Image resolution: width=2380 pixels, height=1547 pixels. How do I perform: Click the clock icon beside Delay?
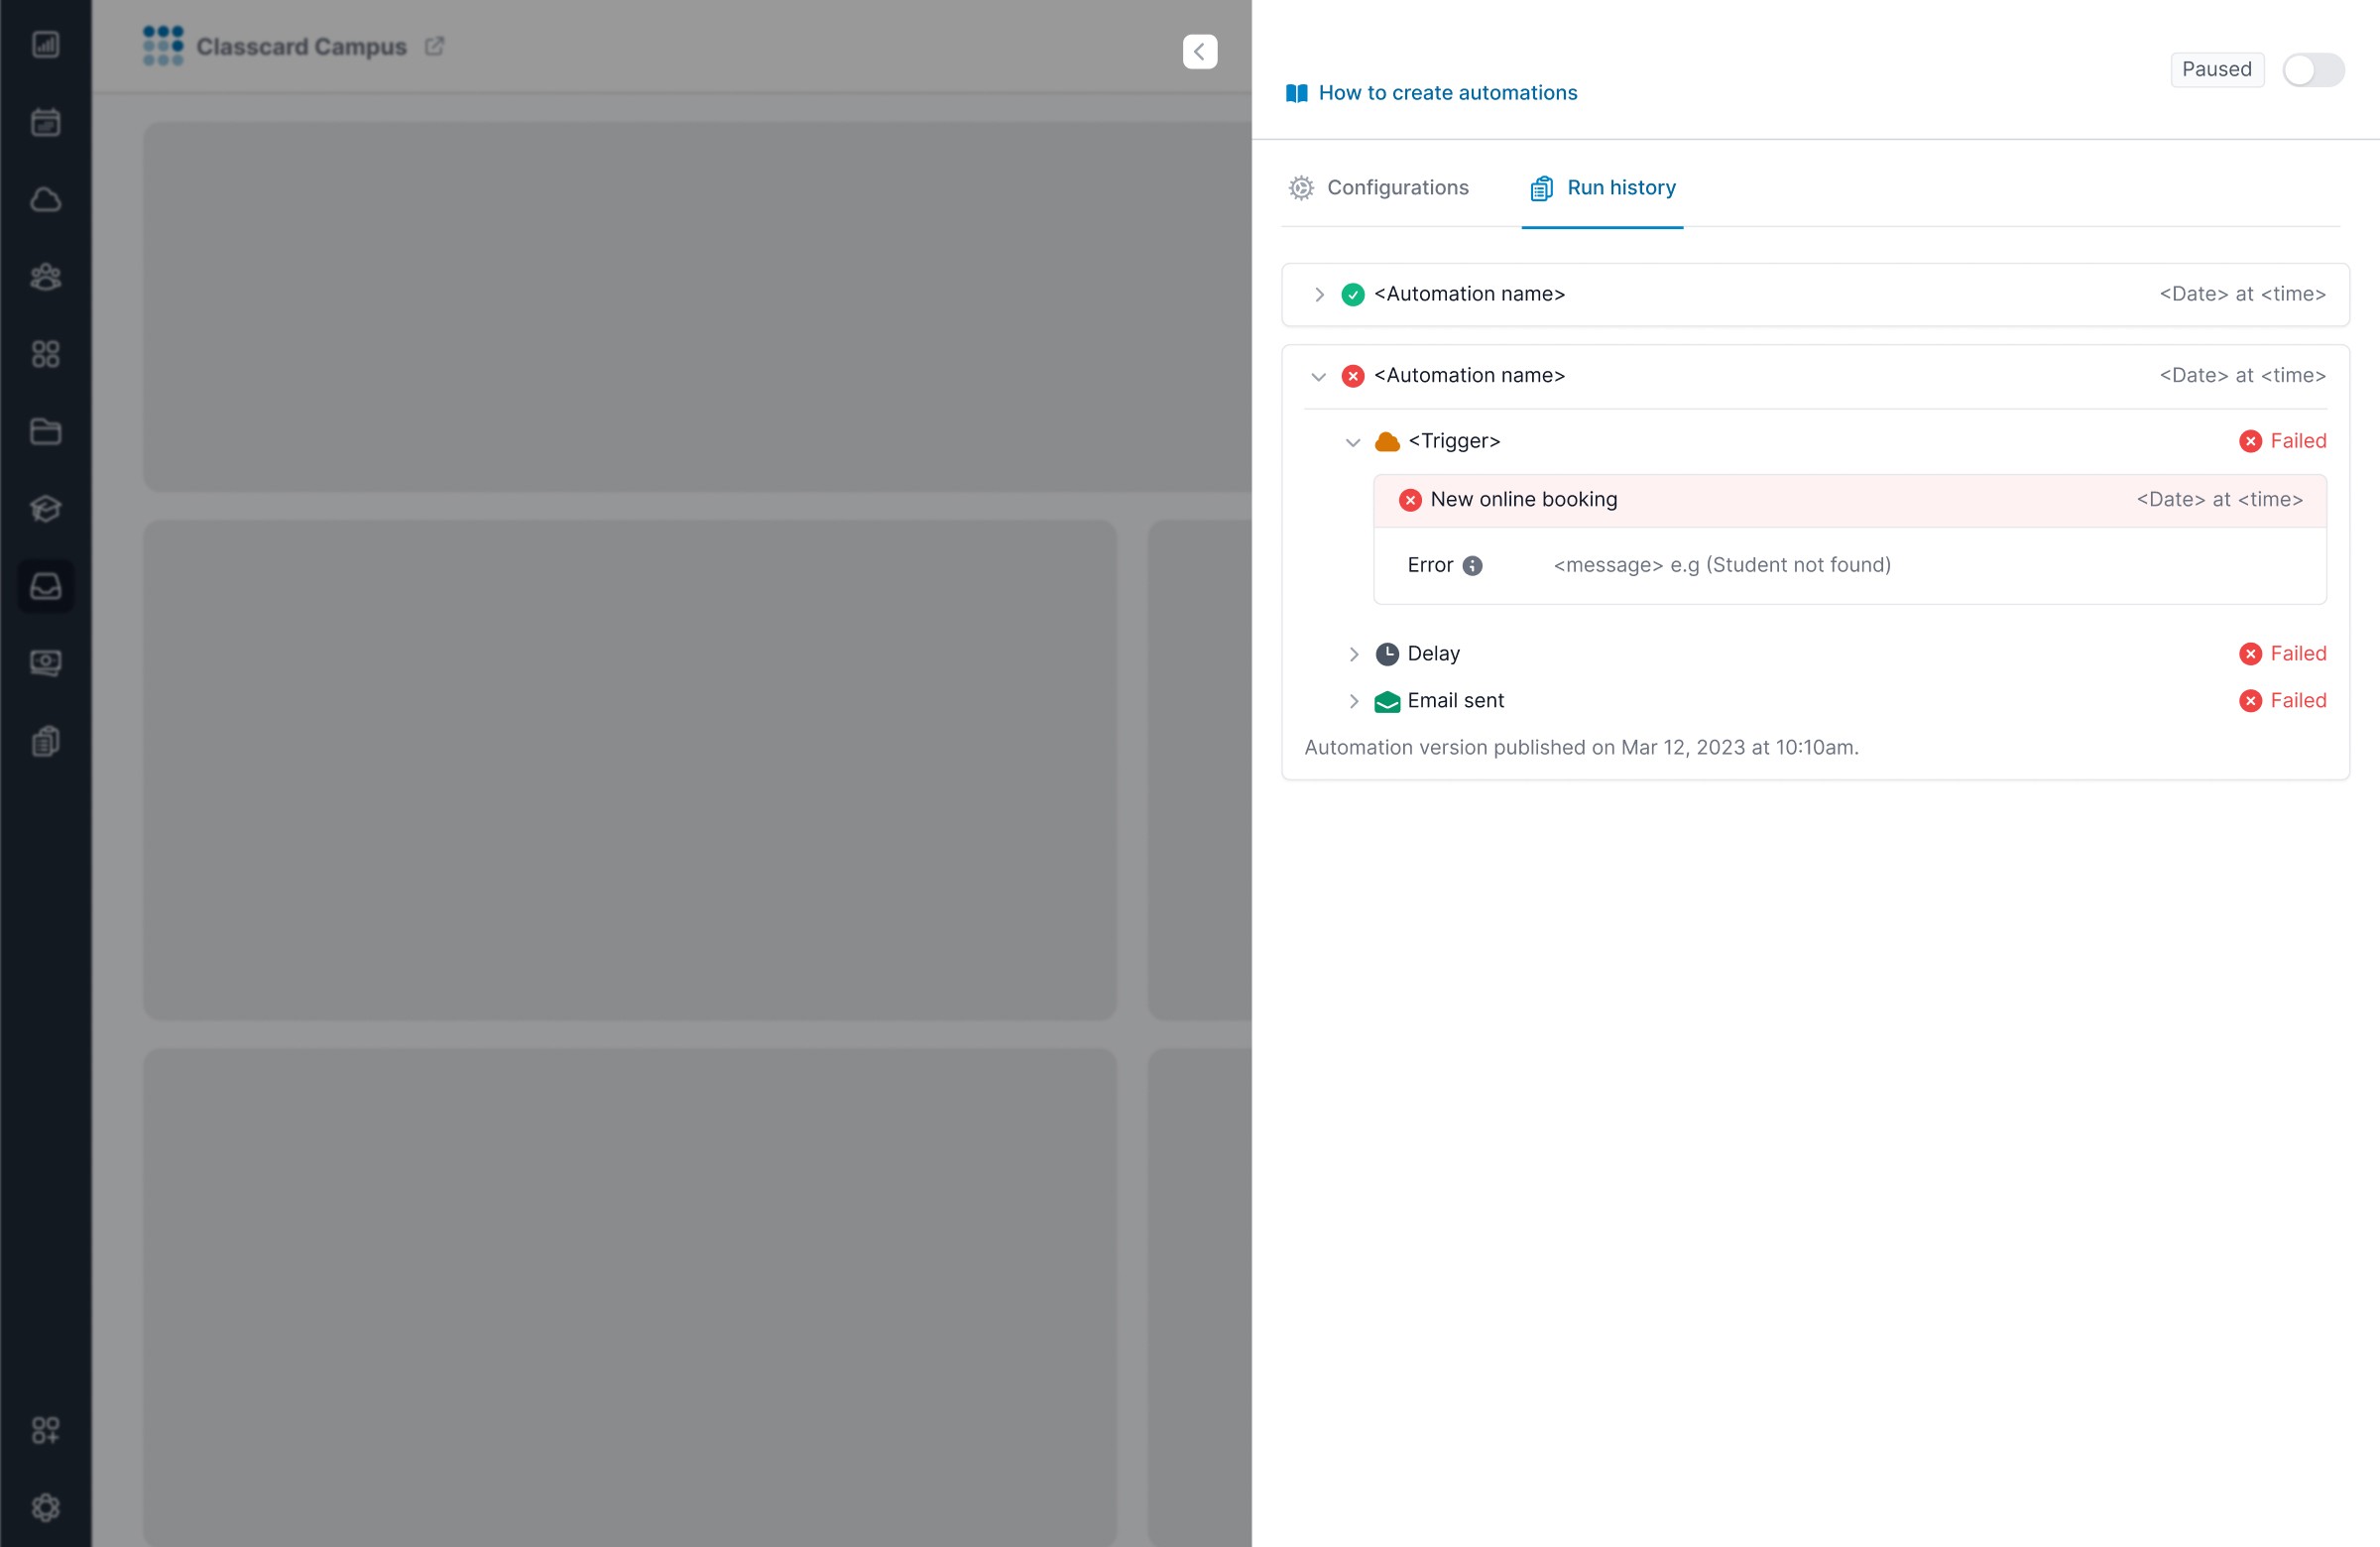(x=1387, y=654)
